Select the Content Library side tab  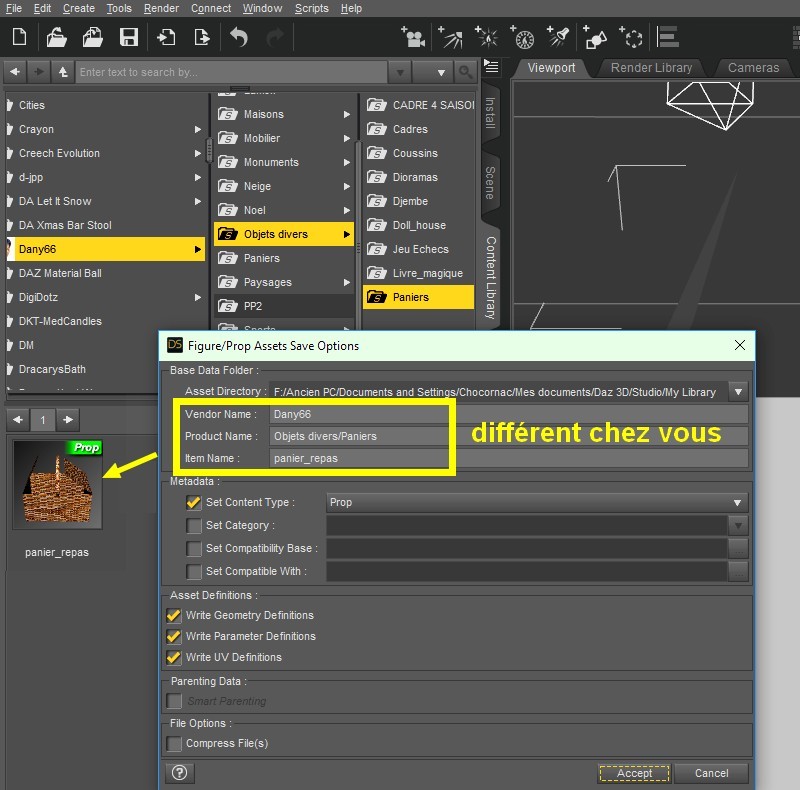coord(490,277)
